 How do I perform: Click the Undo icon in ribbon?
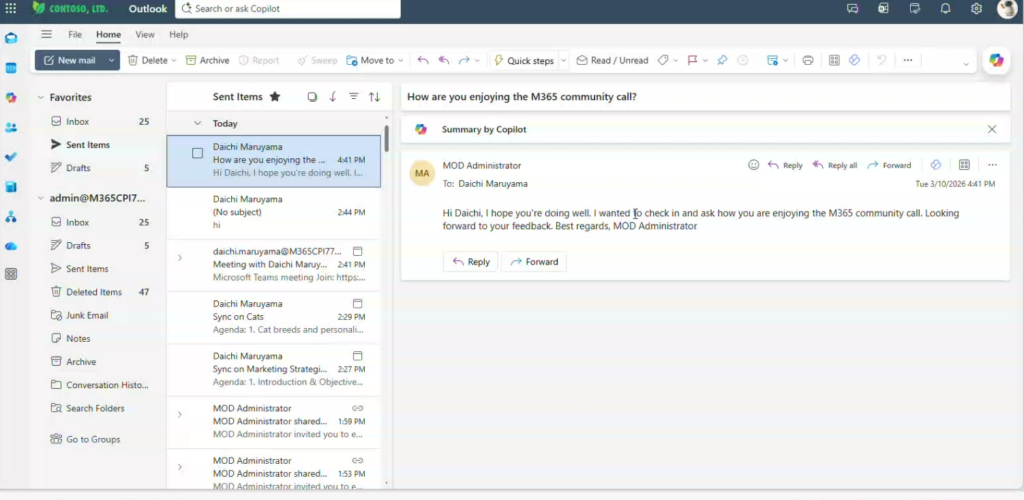click(x=881, y=60)
